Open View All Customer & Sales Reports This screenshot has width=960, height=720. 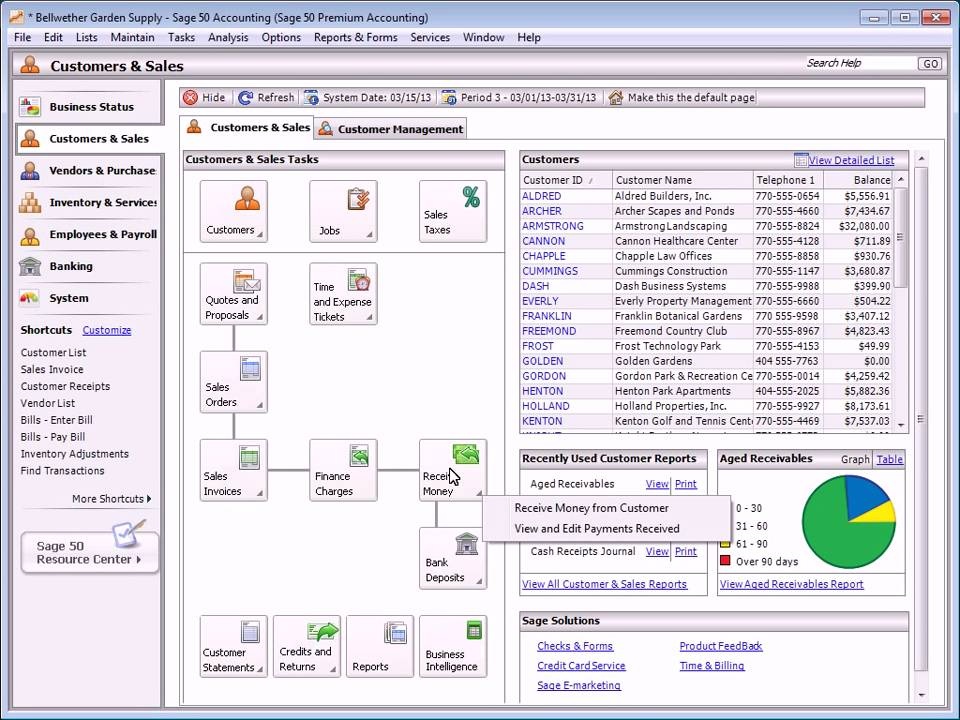[x=604, y=584]
